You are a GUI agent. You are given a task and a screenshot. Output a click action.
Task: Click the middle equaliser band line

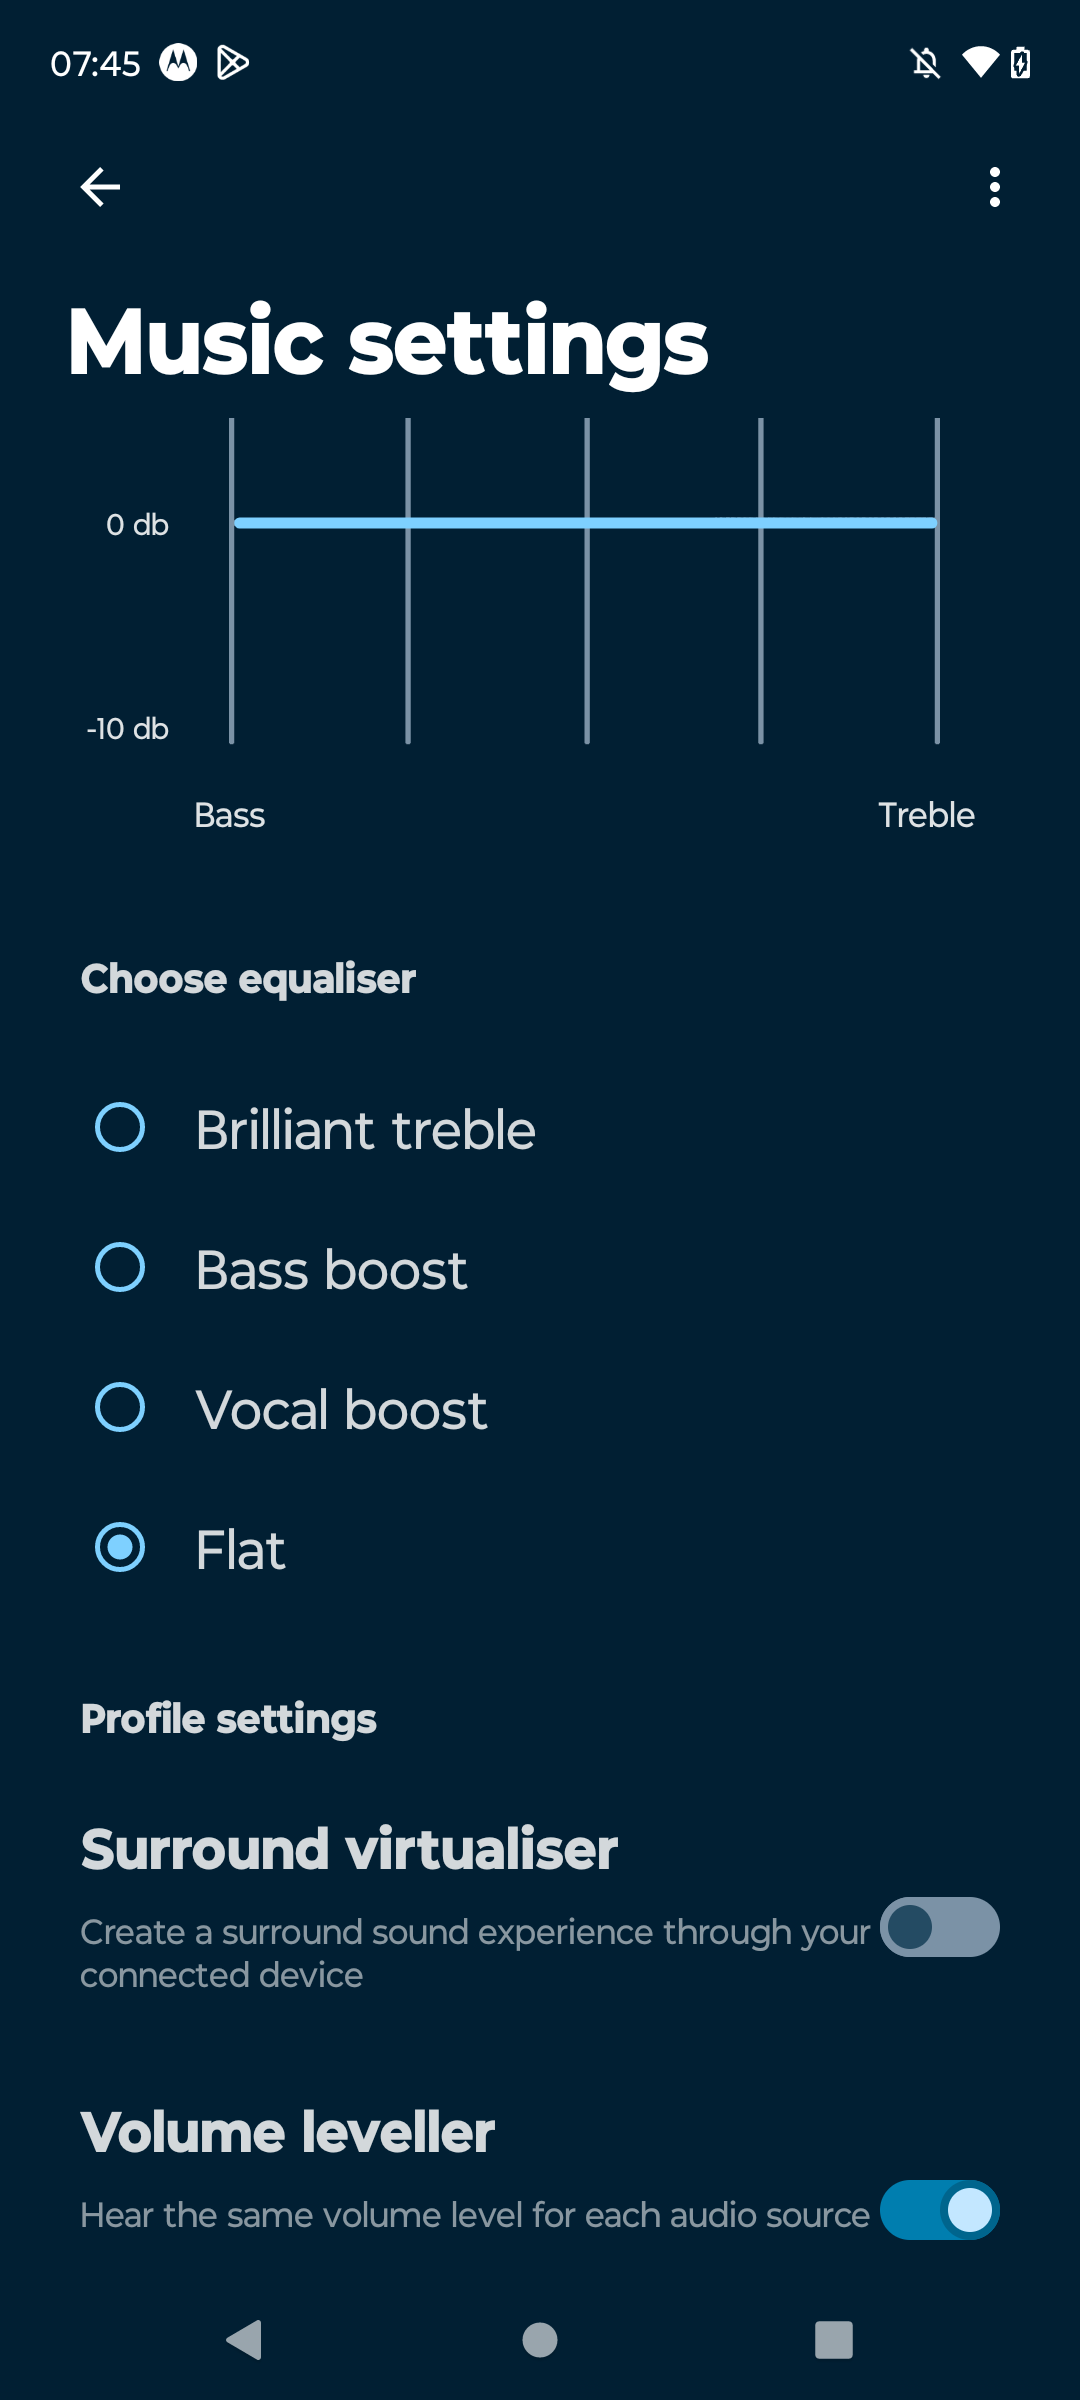587,581
